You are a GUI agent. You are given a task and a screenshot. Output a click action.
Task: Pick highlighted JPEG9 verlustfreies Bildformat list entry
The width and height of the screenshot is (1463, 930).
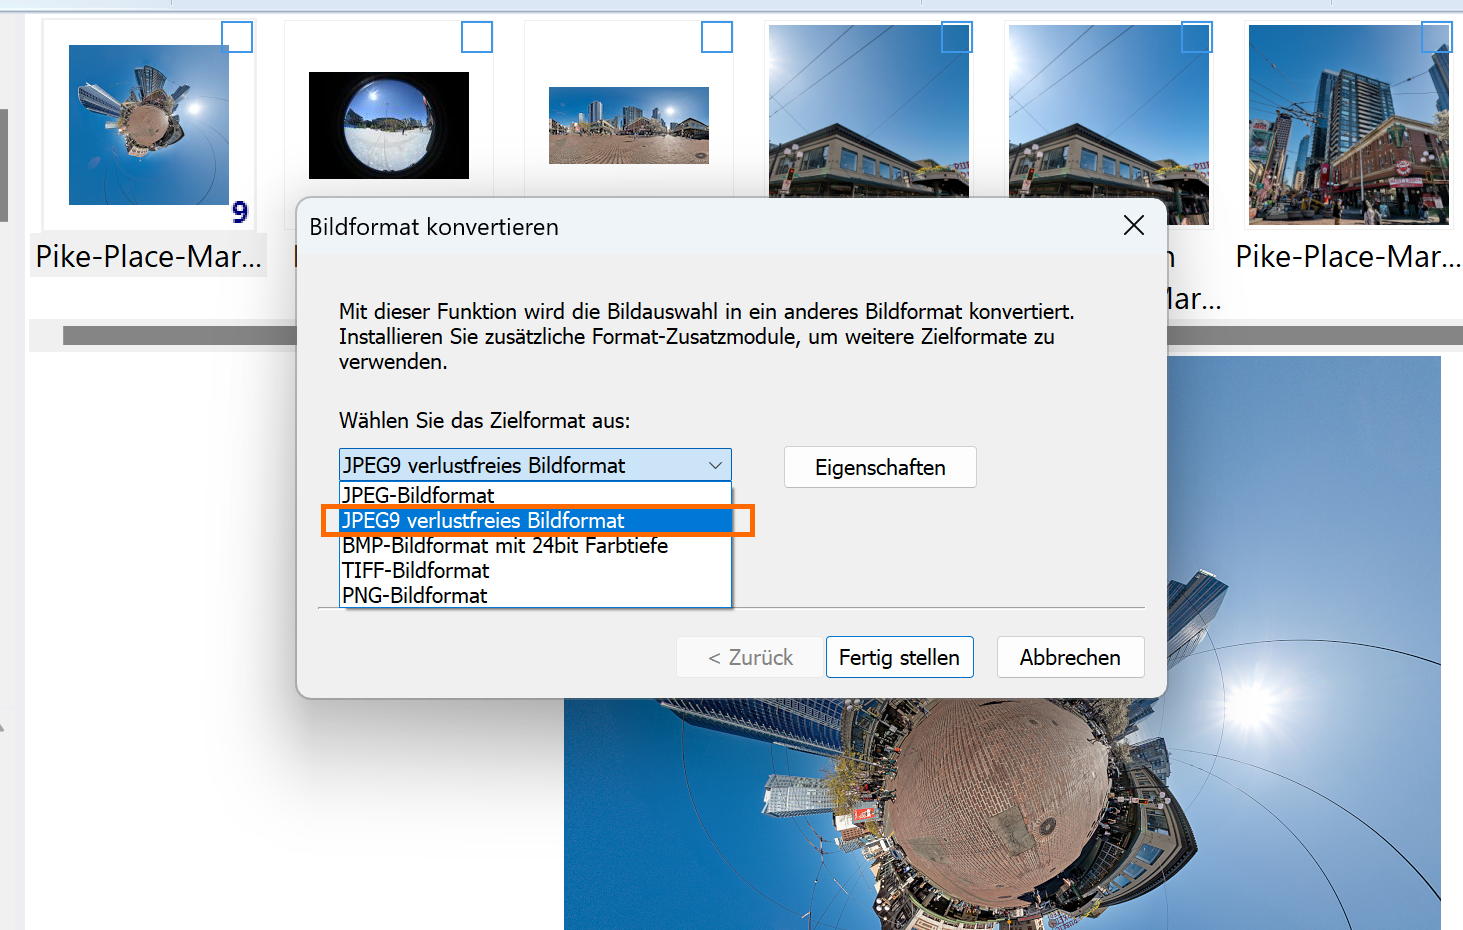point(483,521)
